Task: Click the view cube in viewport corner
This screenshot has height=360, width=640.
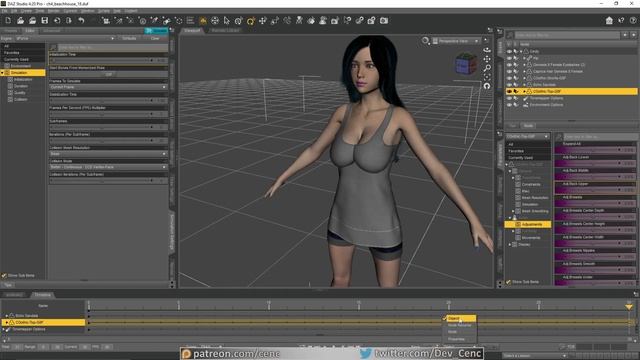Action: click(x=466, y=64)
